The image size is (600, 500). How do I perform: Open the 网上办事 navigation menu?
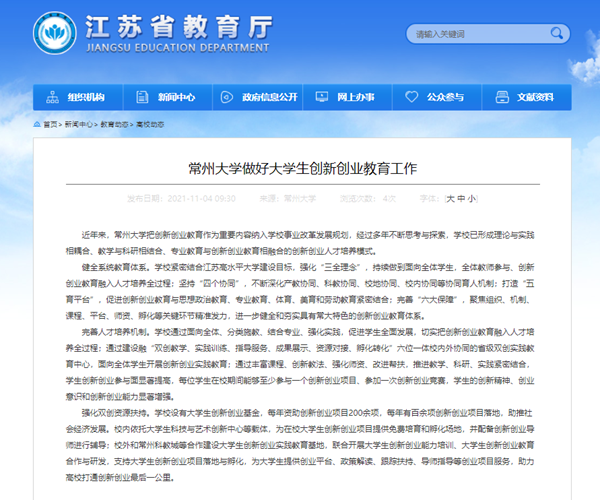[355, 97]
